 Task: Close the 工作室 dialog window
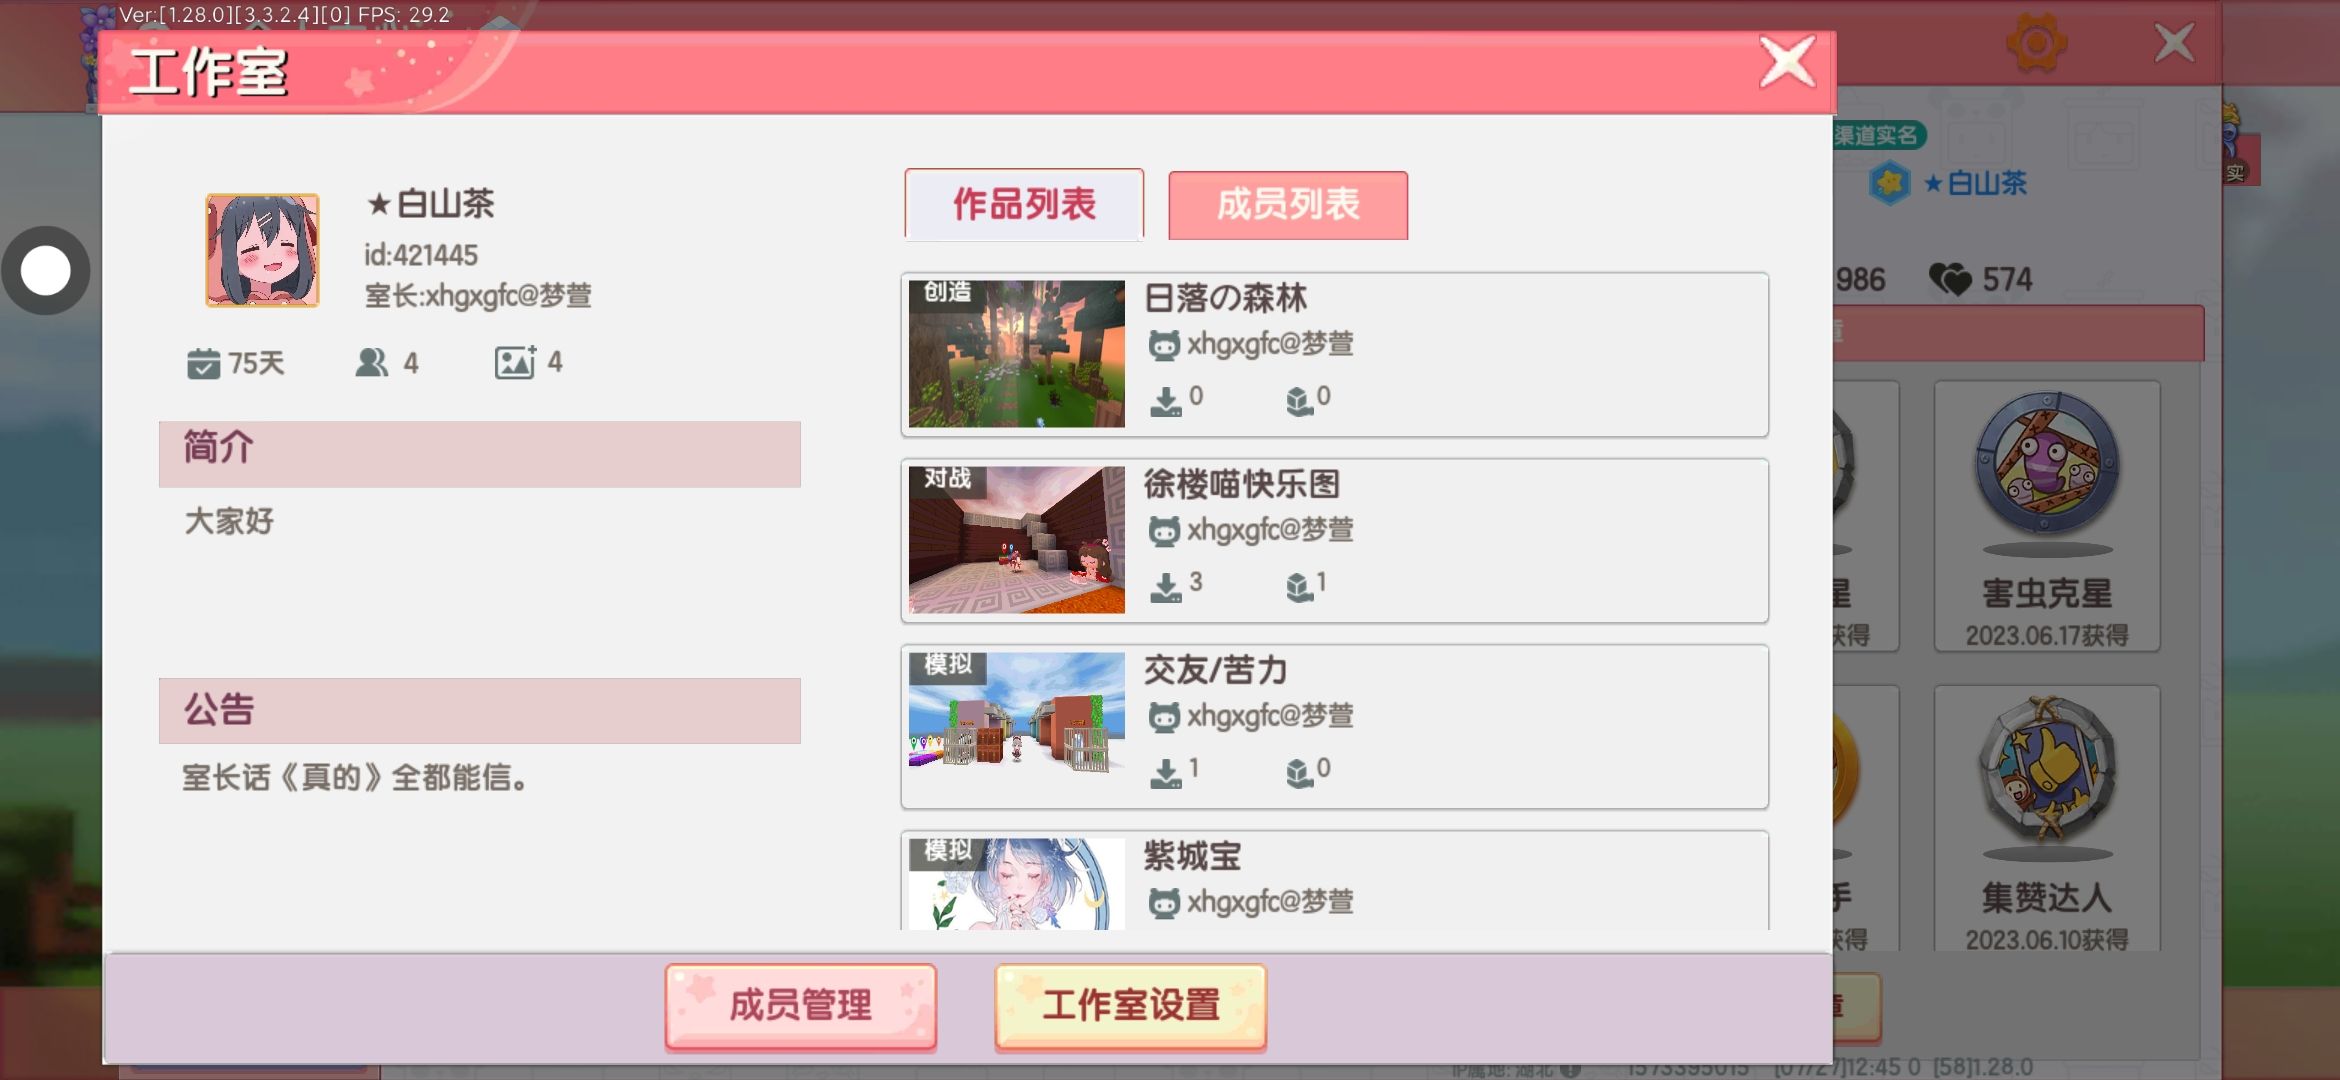1788,62
